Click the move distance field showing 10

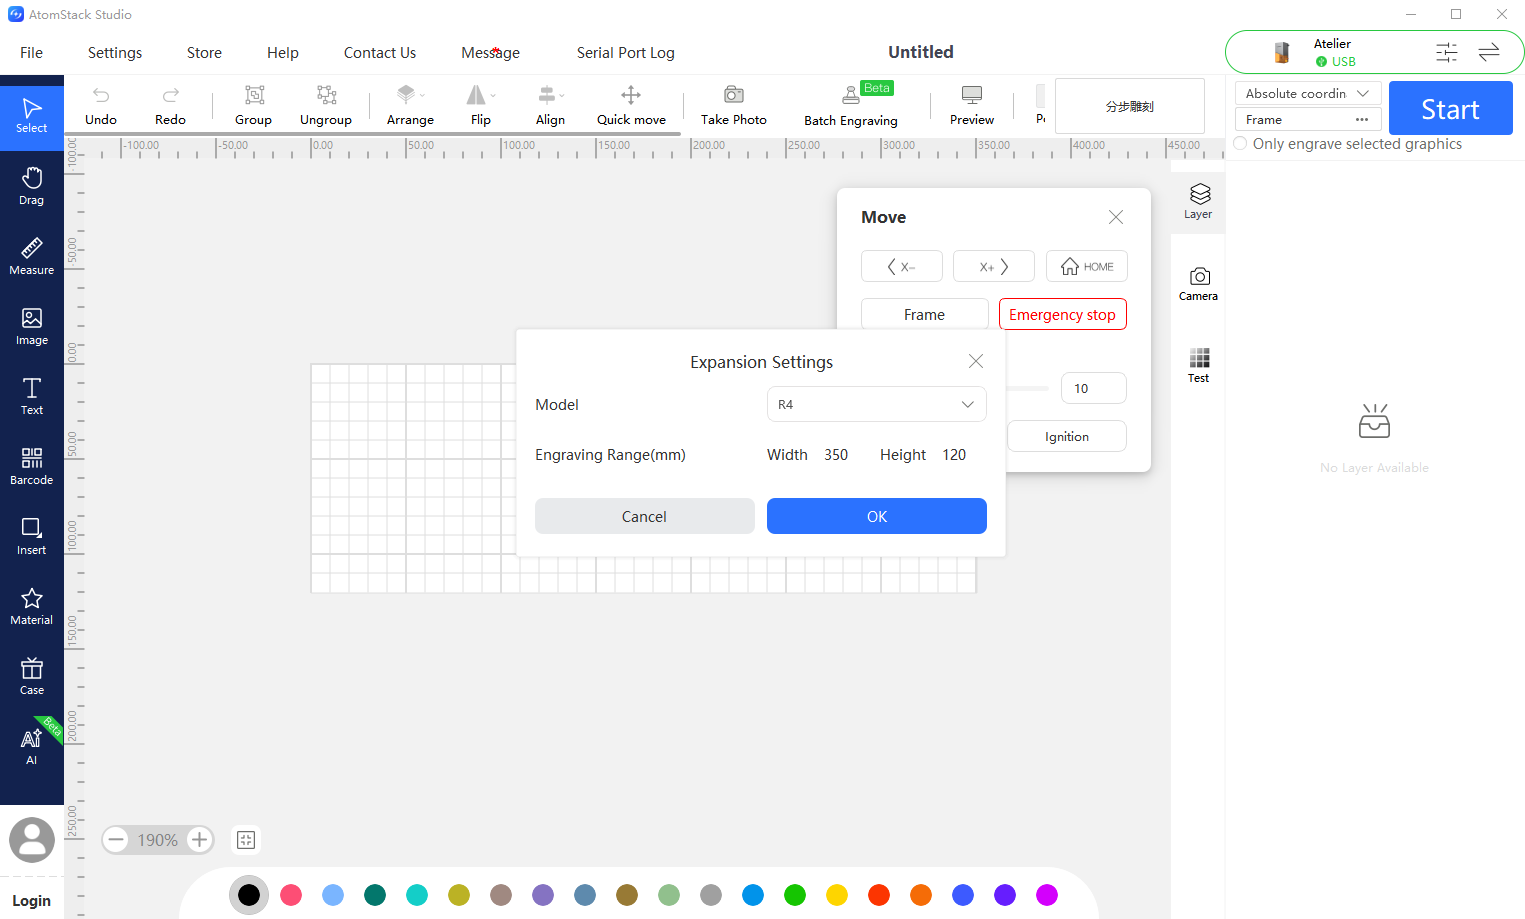coord(1093,388)
